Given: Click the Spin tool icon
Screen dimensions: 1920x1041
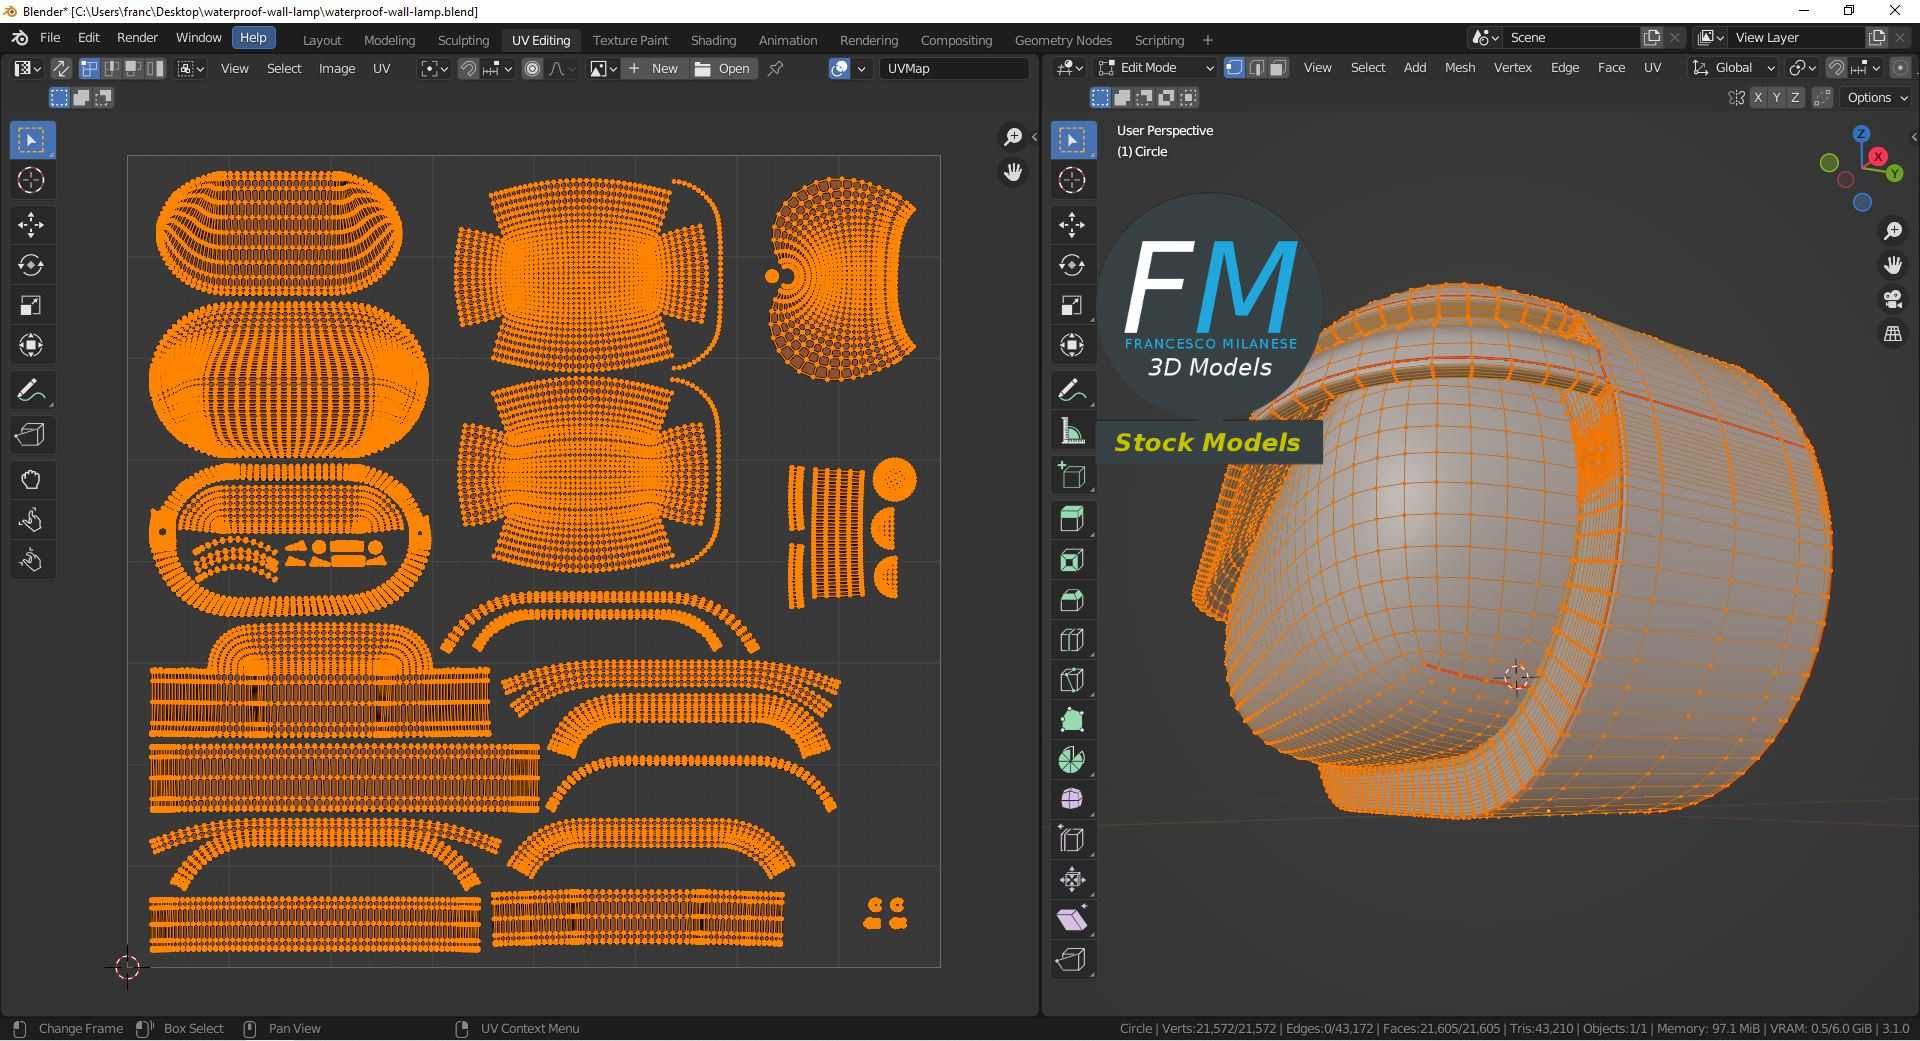Looking at the screenshot, I should 1072,760.
